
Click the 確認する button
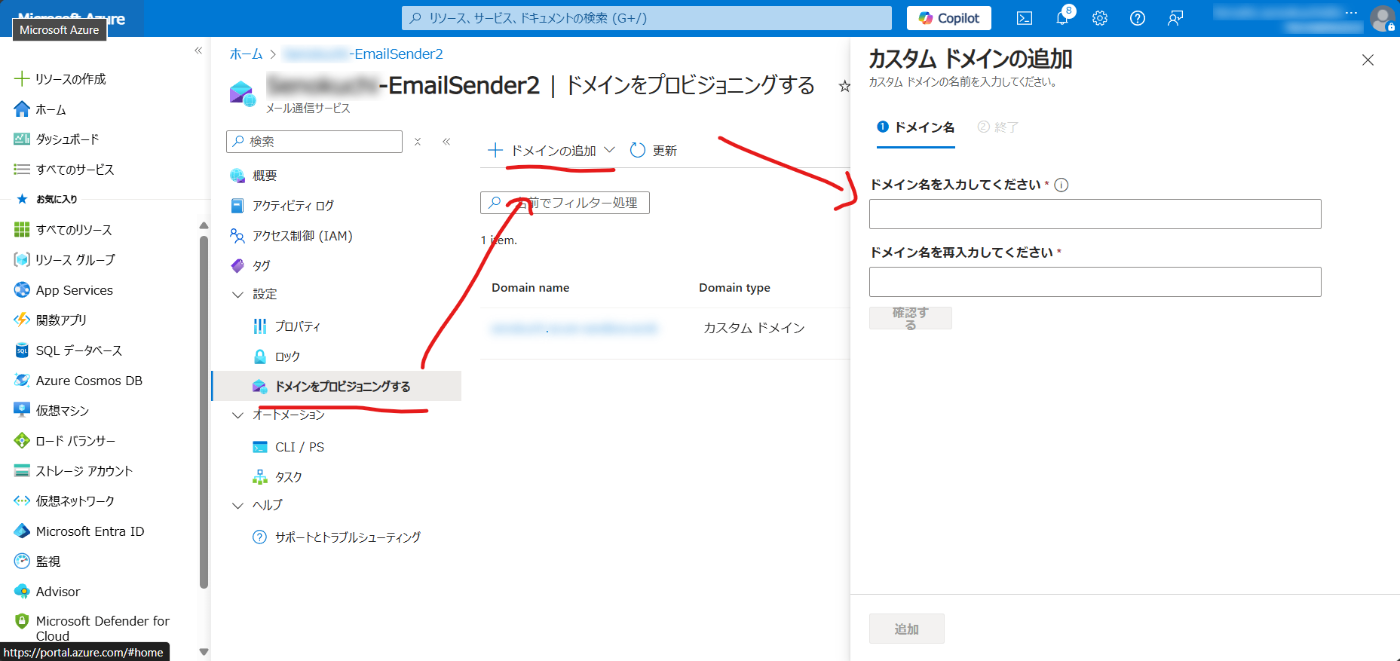tap(910, 318)
